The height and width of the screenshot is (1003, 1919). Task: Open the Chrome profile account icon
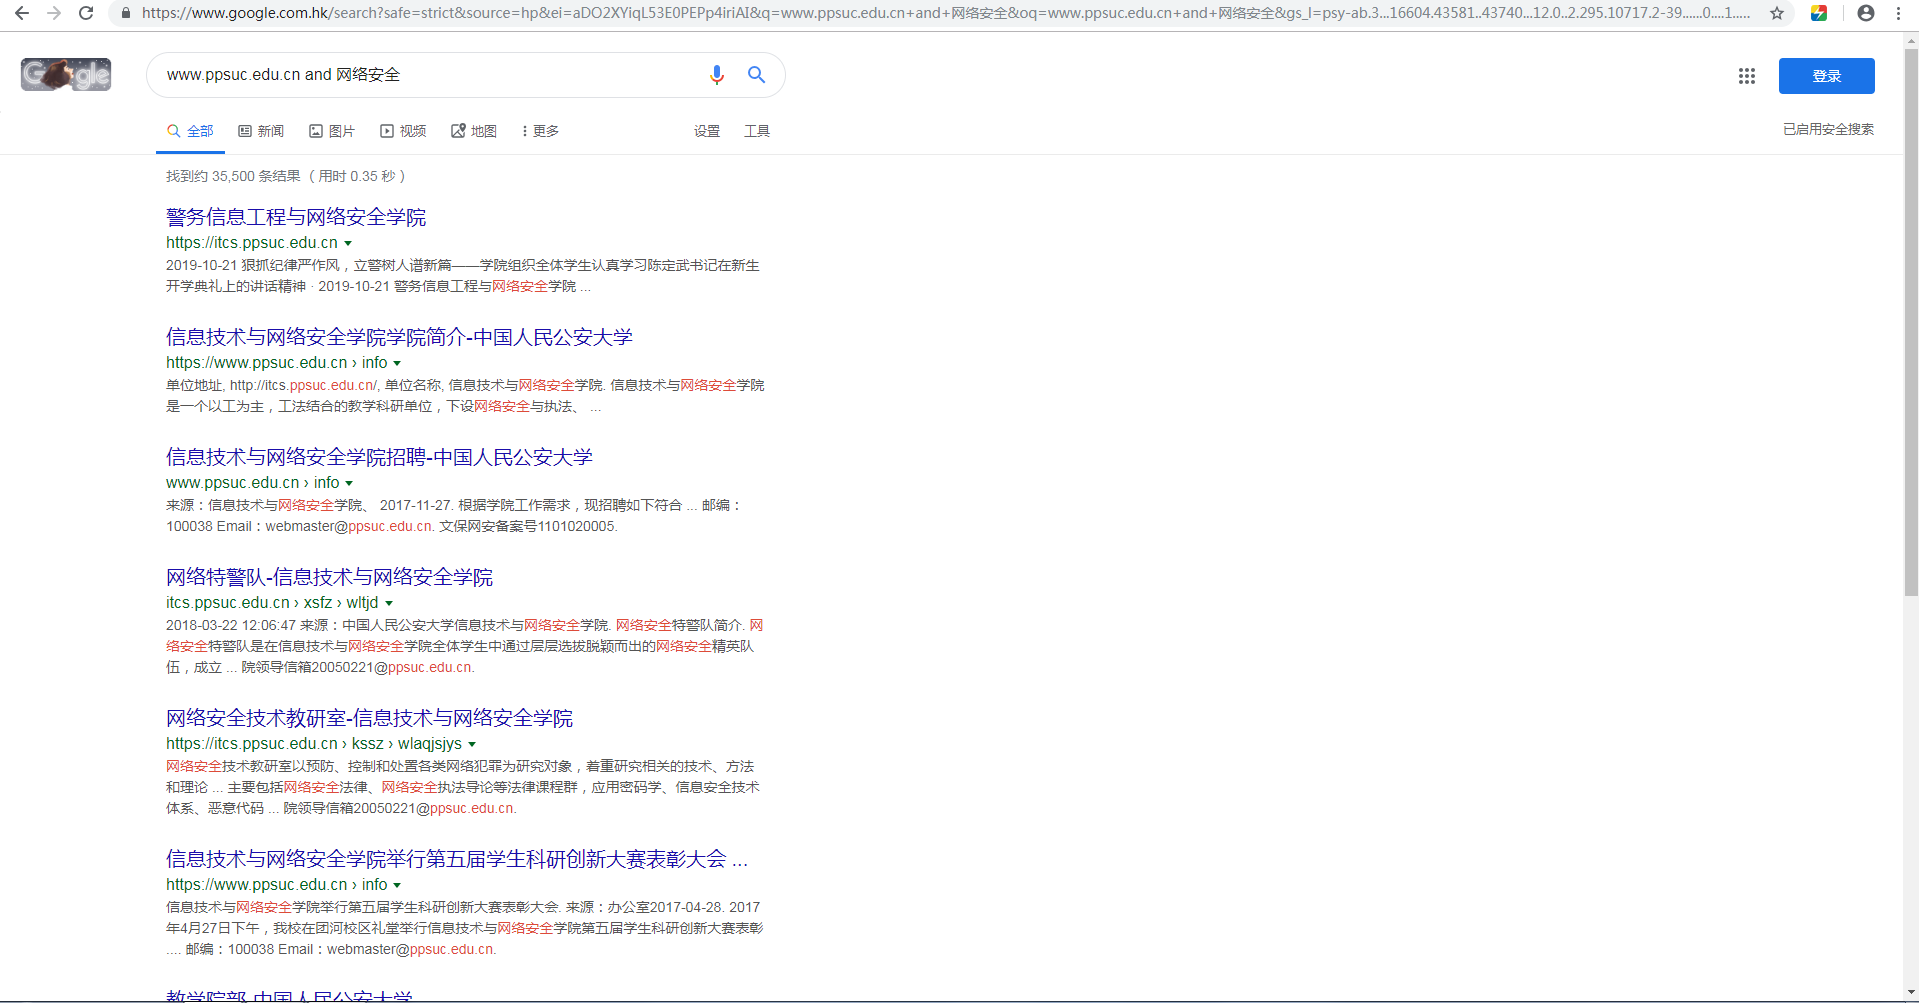pyautogui.click(x=1866, y=13)
